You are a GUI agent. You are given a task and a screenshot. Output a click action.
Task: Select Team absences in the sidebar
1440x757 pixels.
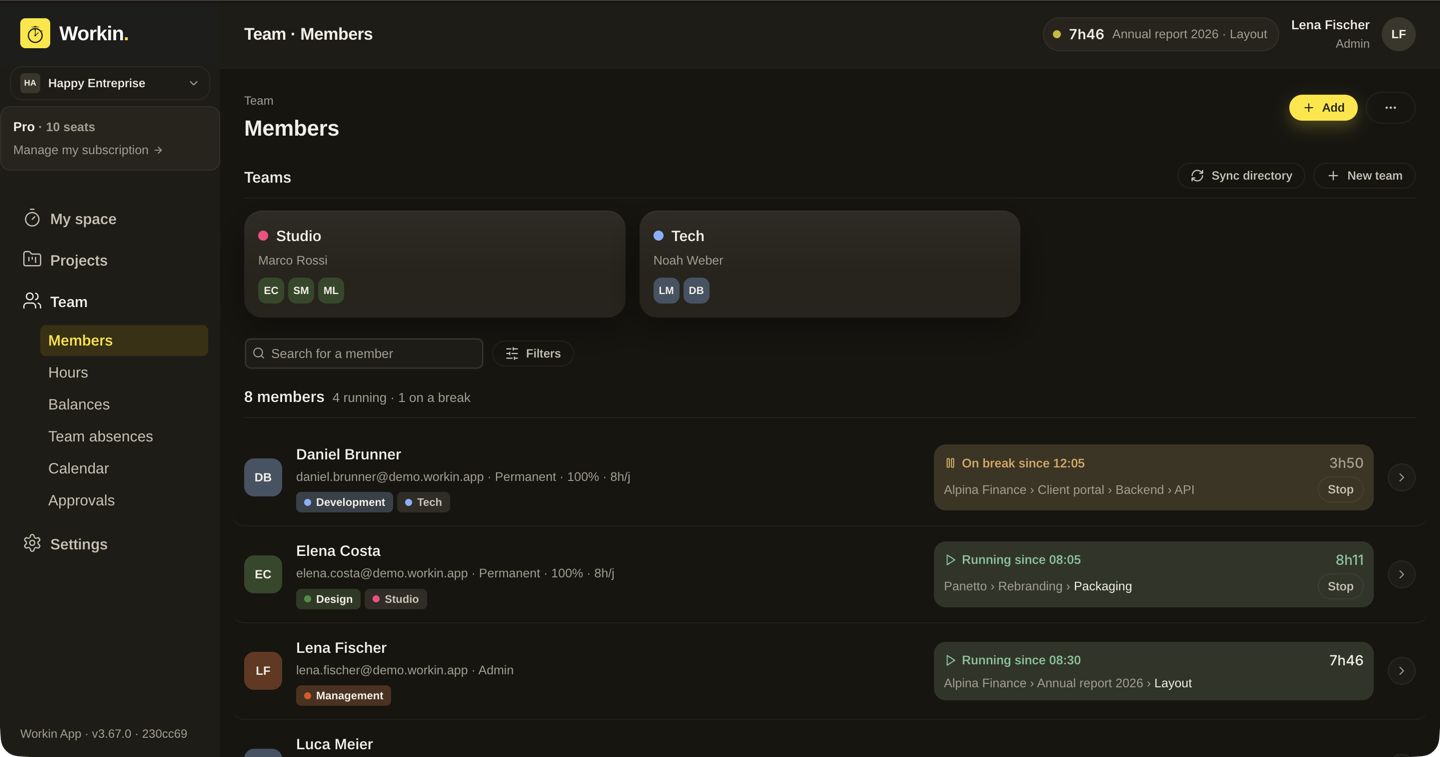pos(124,436)
